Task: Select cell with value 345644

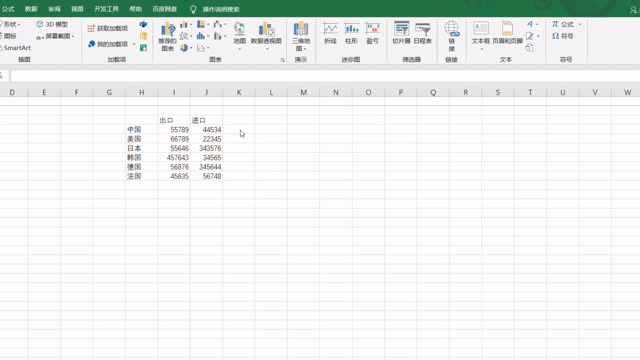Action: click(206, 167)
